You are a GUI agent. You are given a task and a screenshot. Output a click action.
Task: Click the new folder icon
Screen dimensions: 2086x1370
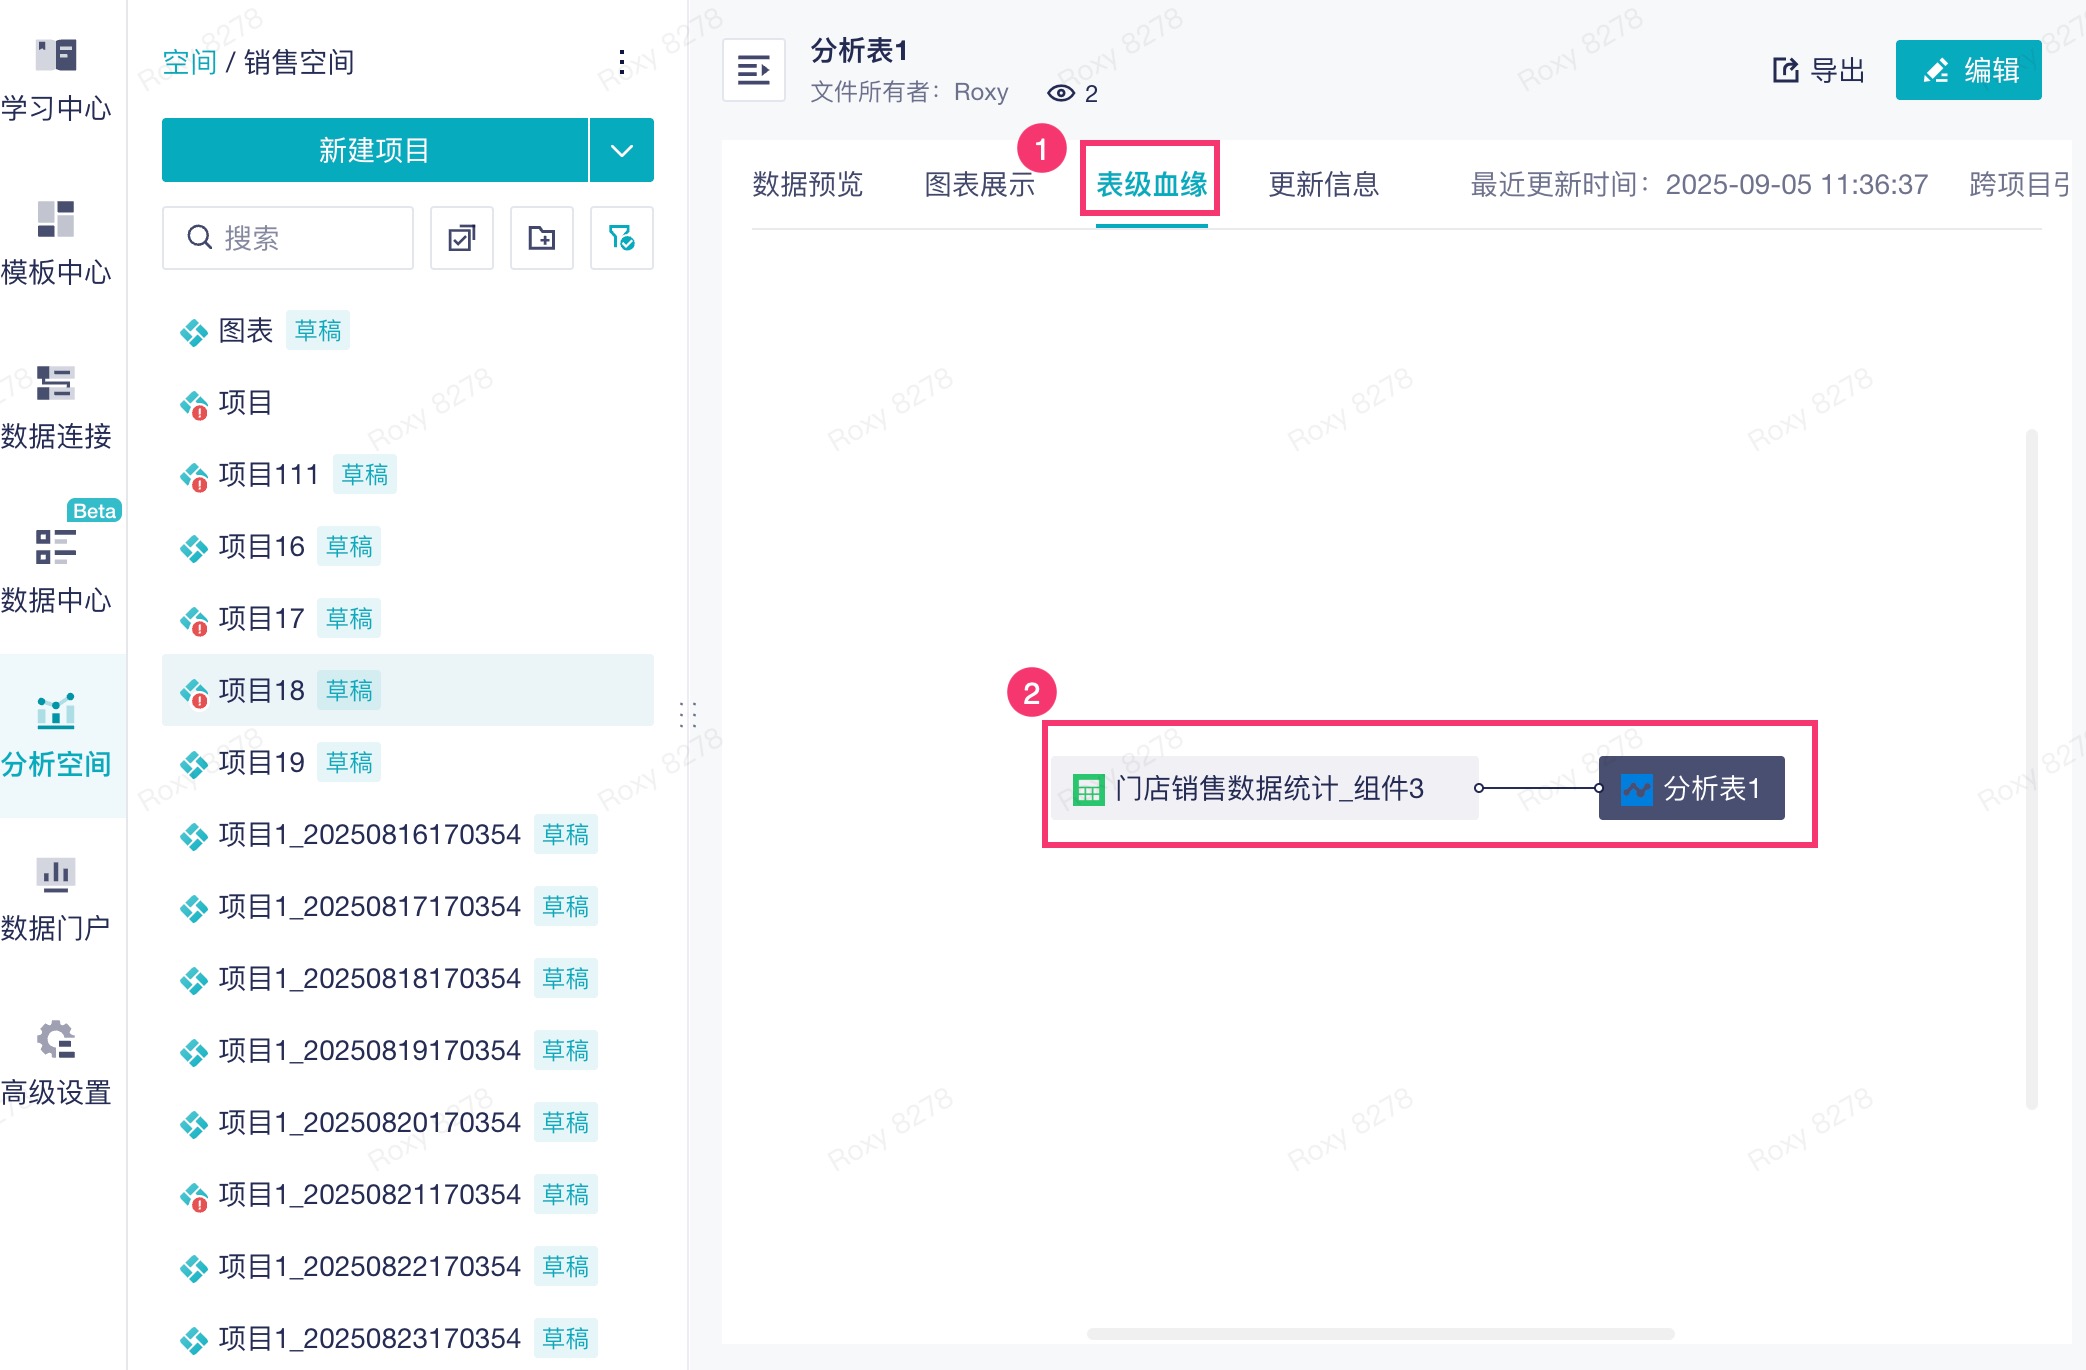(542, 238)
